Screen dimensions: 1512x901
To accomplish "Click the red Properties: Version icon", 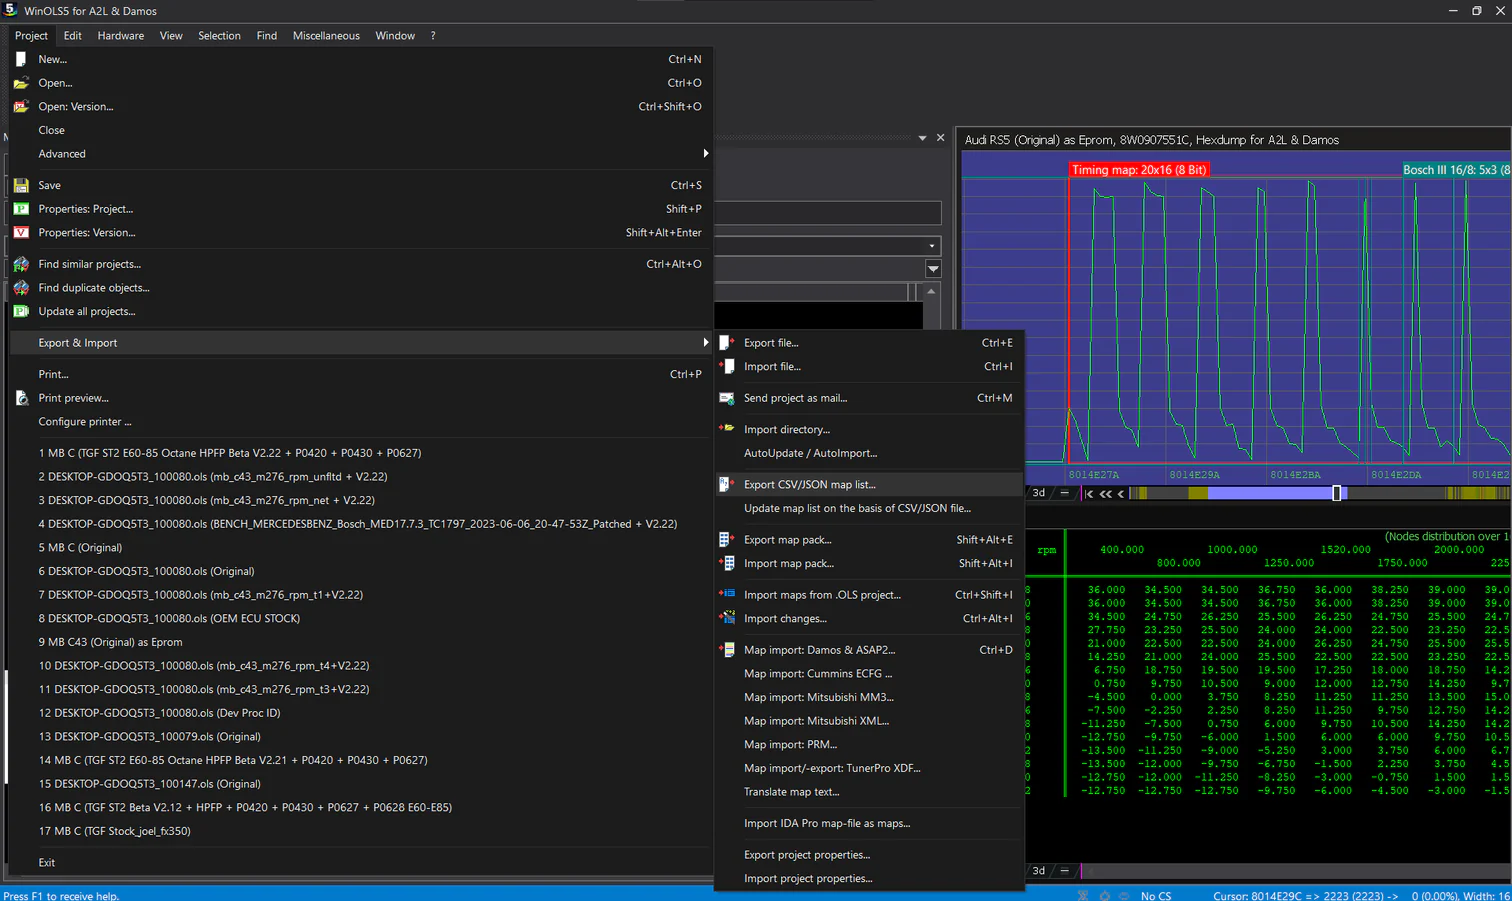I will pos(21,232).
